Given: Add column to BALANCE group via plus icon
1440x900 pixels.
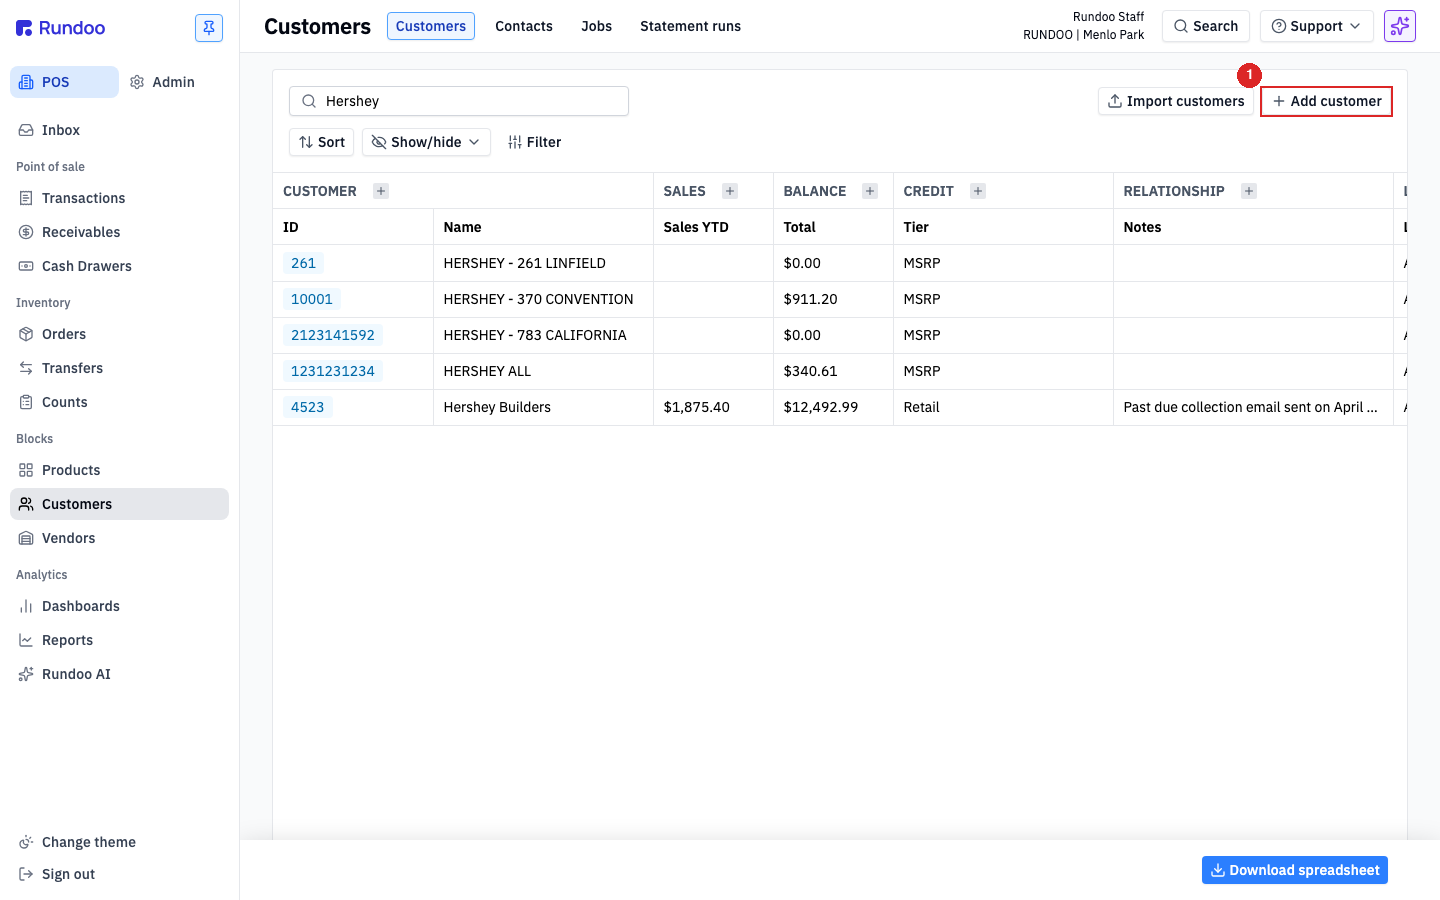Looking at the screenshot, I should [x=870, y=191].
